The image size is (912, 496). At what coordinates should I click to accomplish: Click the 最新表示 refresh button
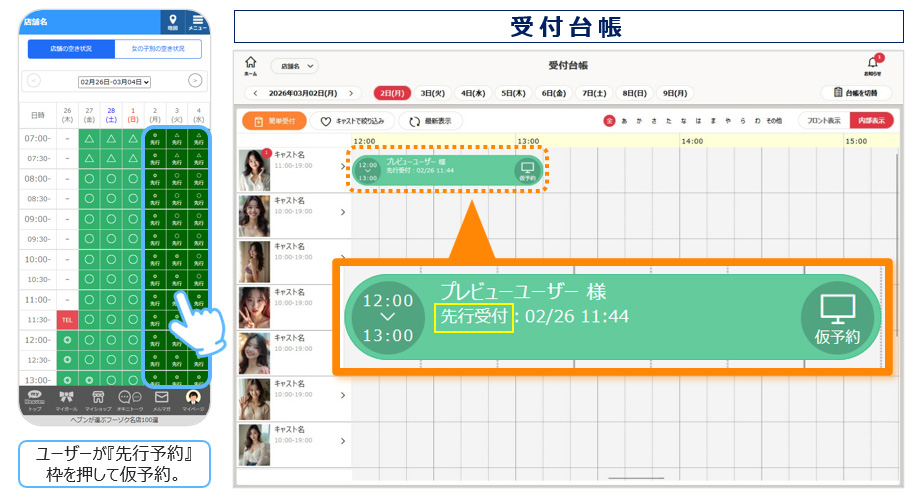pos(430,121)
